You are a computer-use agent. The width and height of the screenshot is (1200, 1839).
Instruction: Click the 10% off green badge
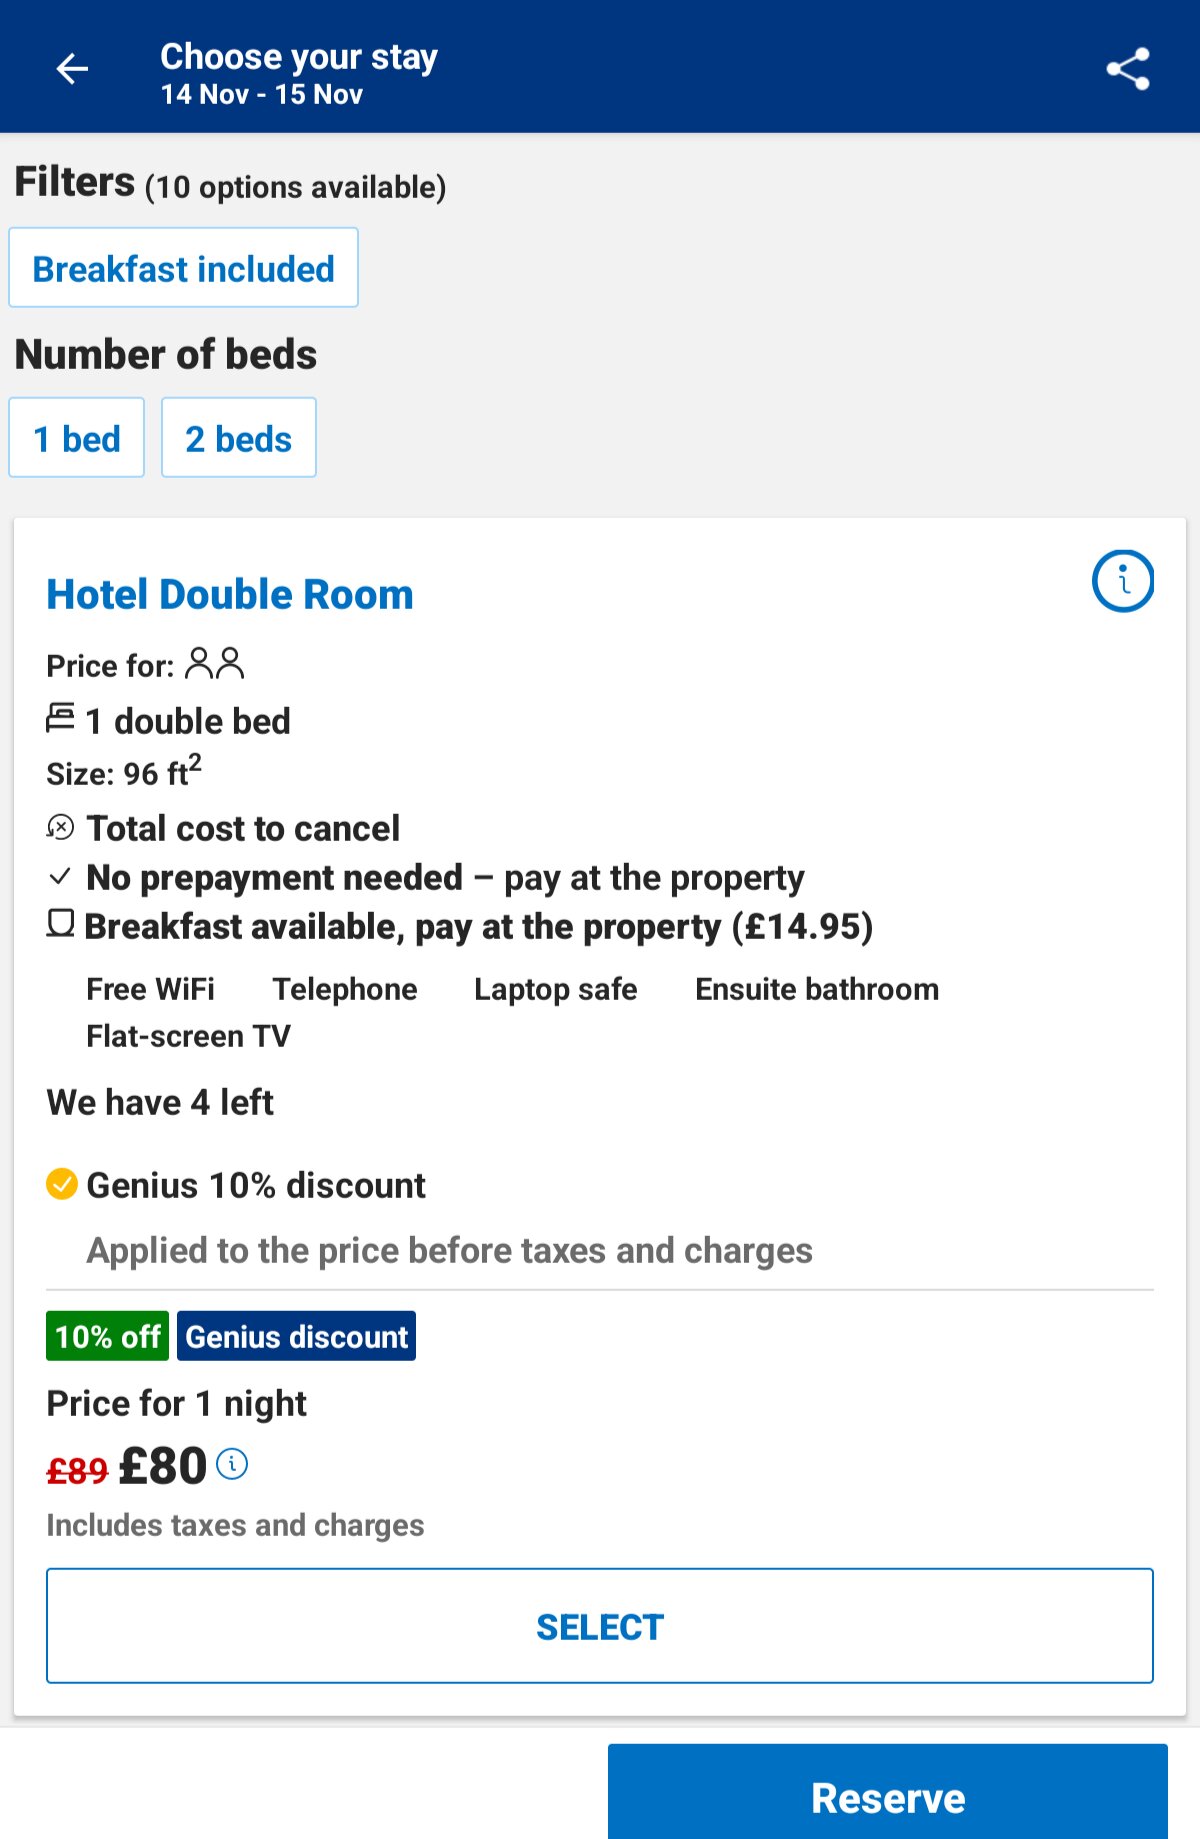(x=108, y=1336)
